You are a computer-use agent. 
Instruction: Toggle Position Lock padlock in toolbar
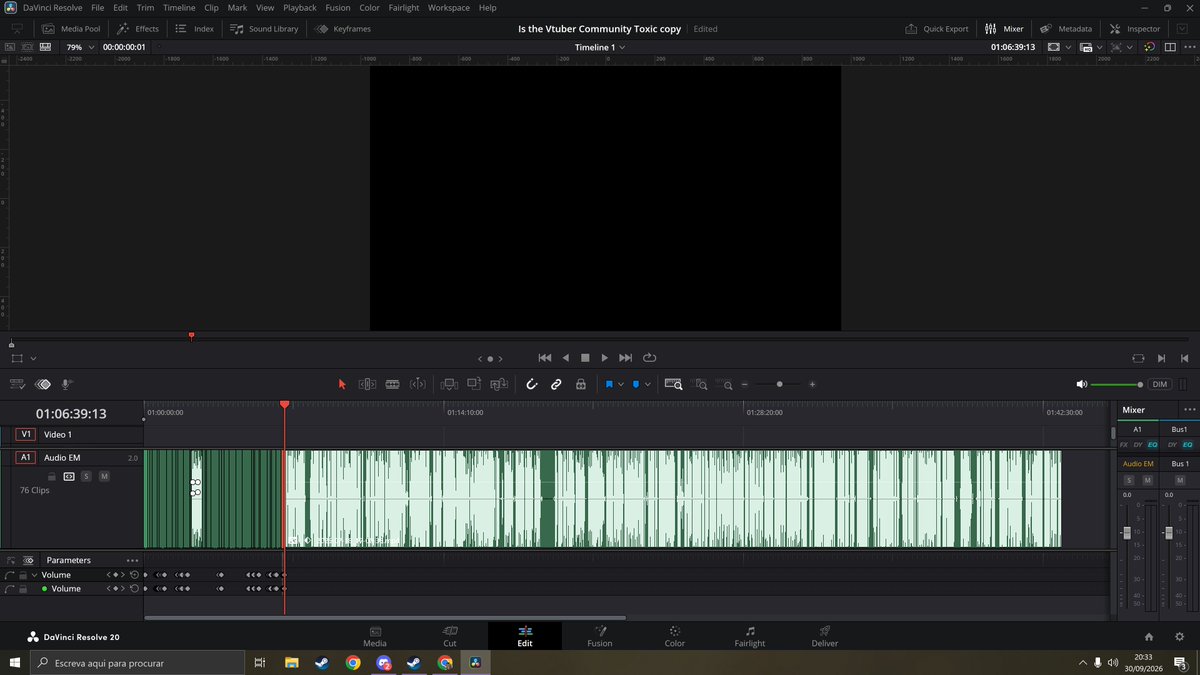click(581, 384)
